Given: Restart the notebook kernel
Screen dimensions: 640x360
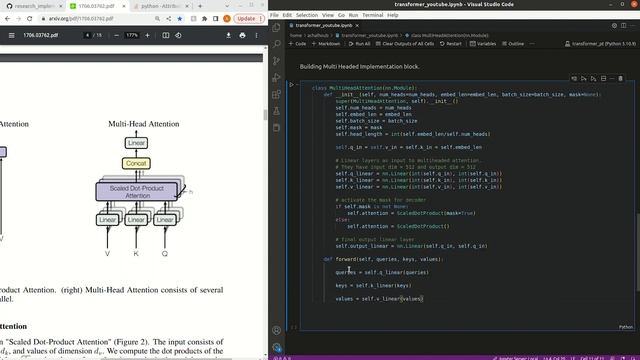Looking at the screenshot, I should point(451,44).
